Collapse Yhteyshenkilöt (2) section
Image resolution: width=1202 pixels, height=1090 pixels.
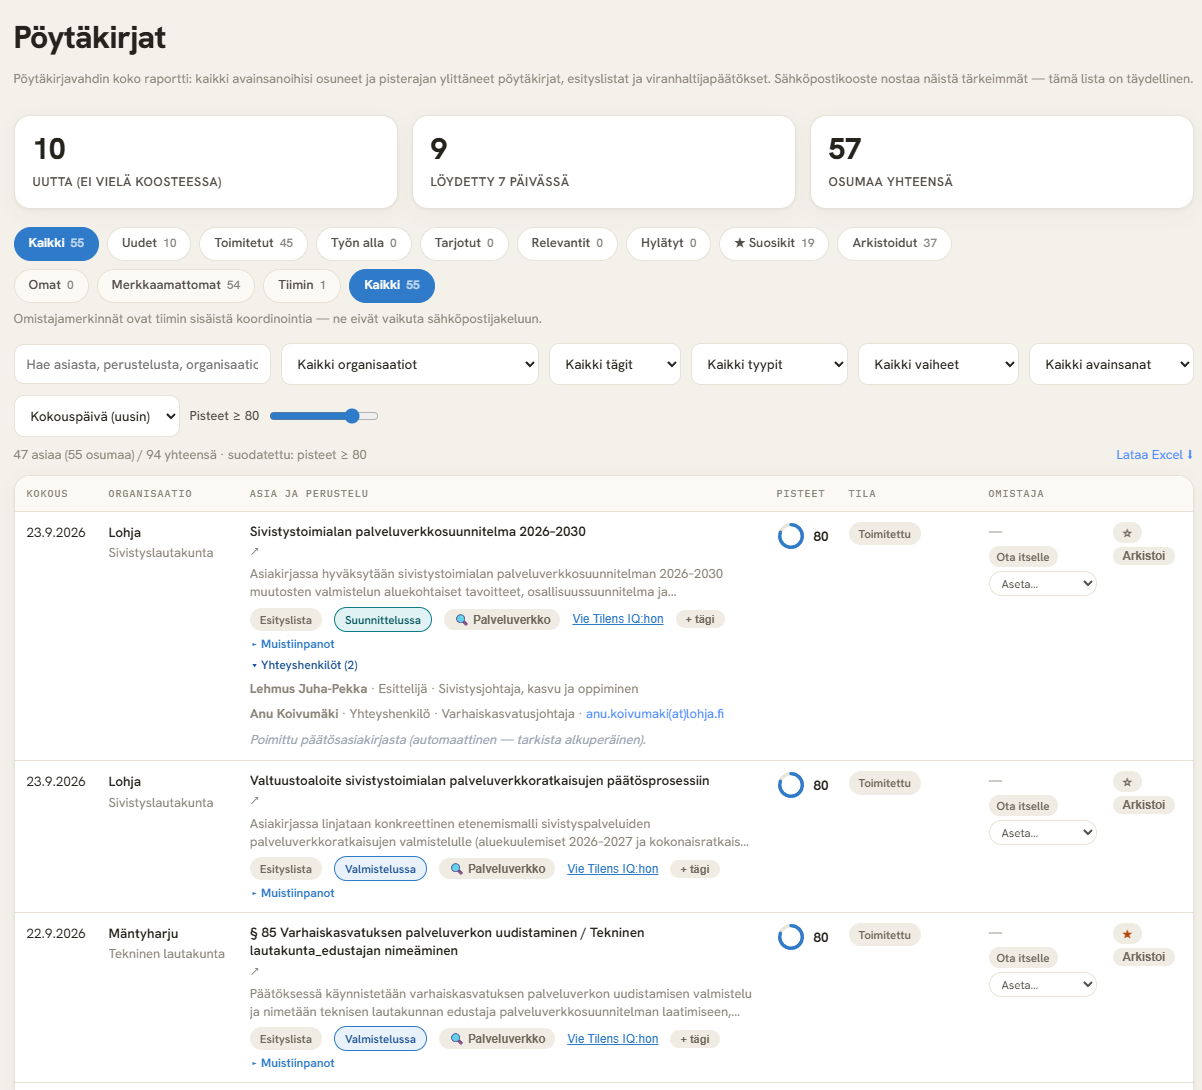(x=304, y=665)
